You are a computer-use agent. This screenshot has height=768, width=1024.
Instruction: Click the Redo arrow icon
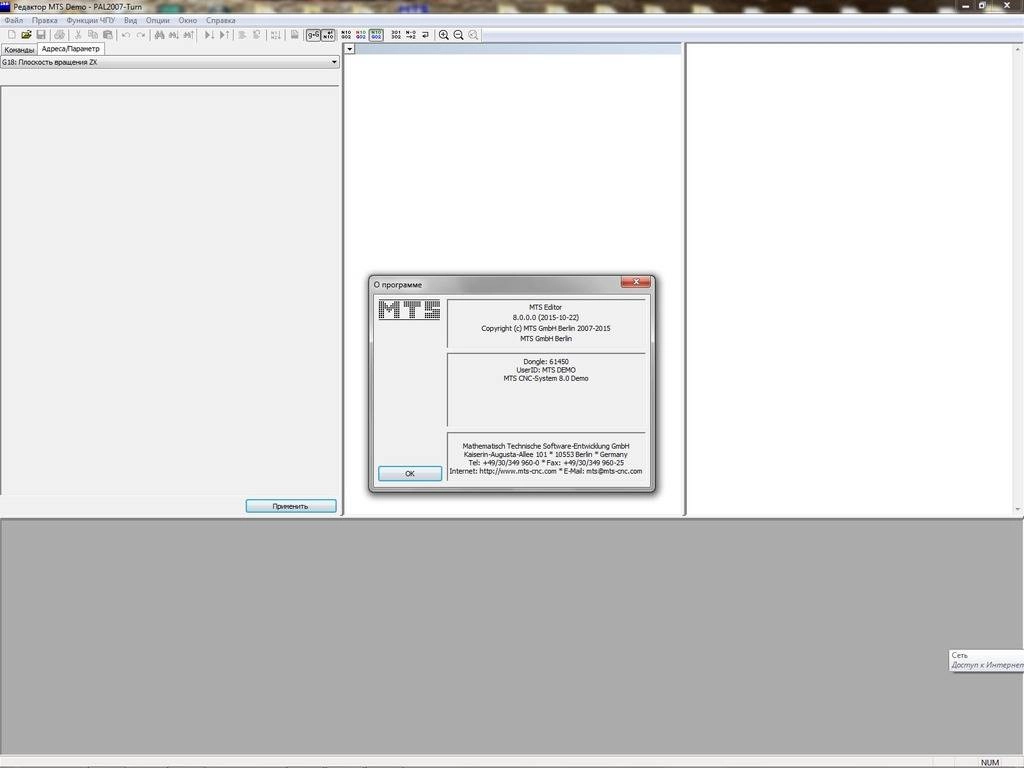[x=140, y=35]
